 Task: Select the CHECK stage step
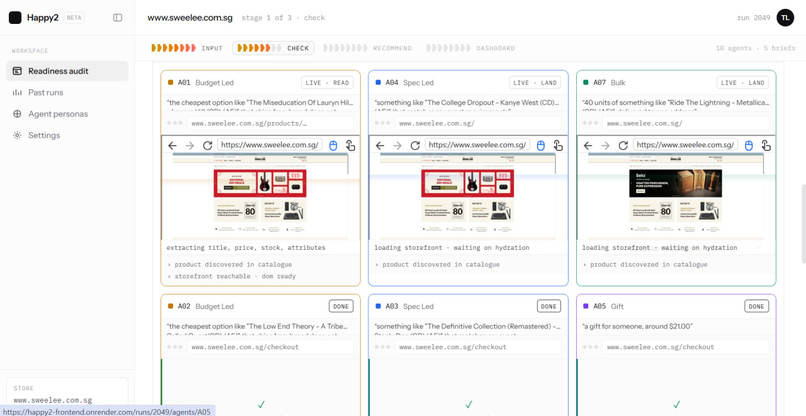(x=273, y=48)
